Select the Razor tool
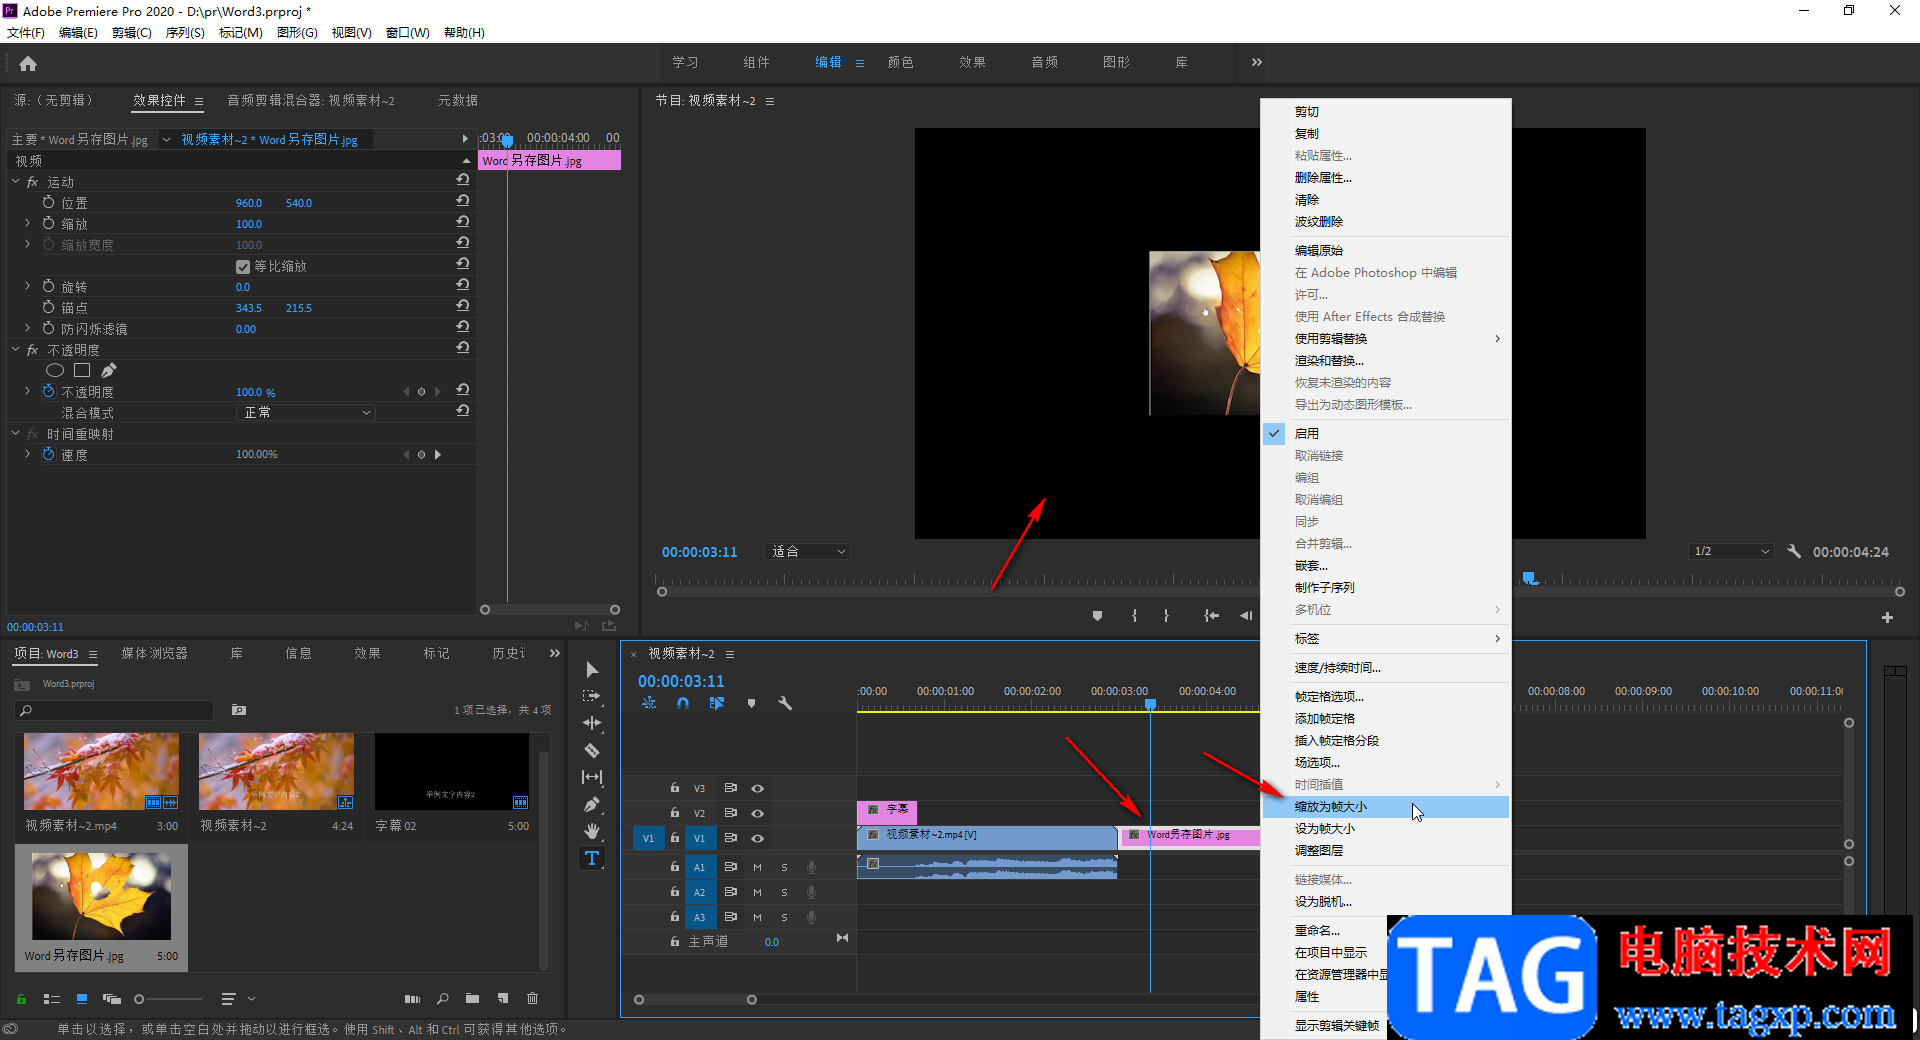 click(592, 750)
